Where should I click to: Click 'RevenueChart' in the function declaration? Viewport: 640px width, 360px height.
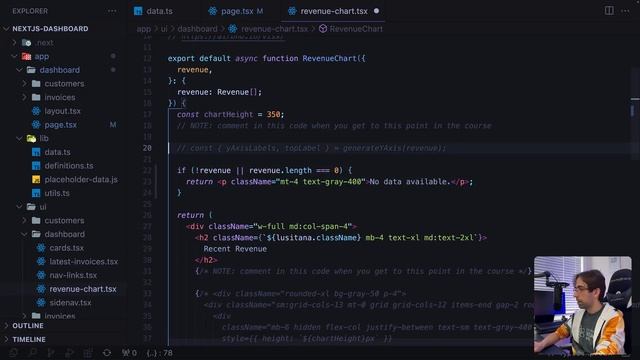click(x=329, y=58)
